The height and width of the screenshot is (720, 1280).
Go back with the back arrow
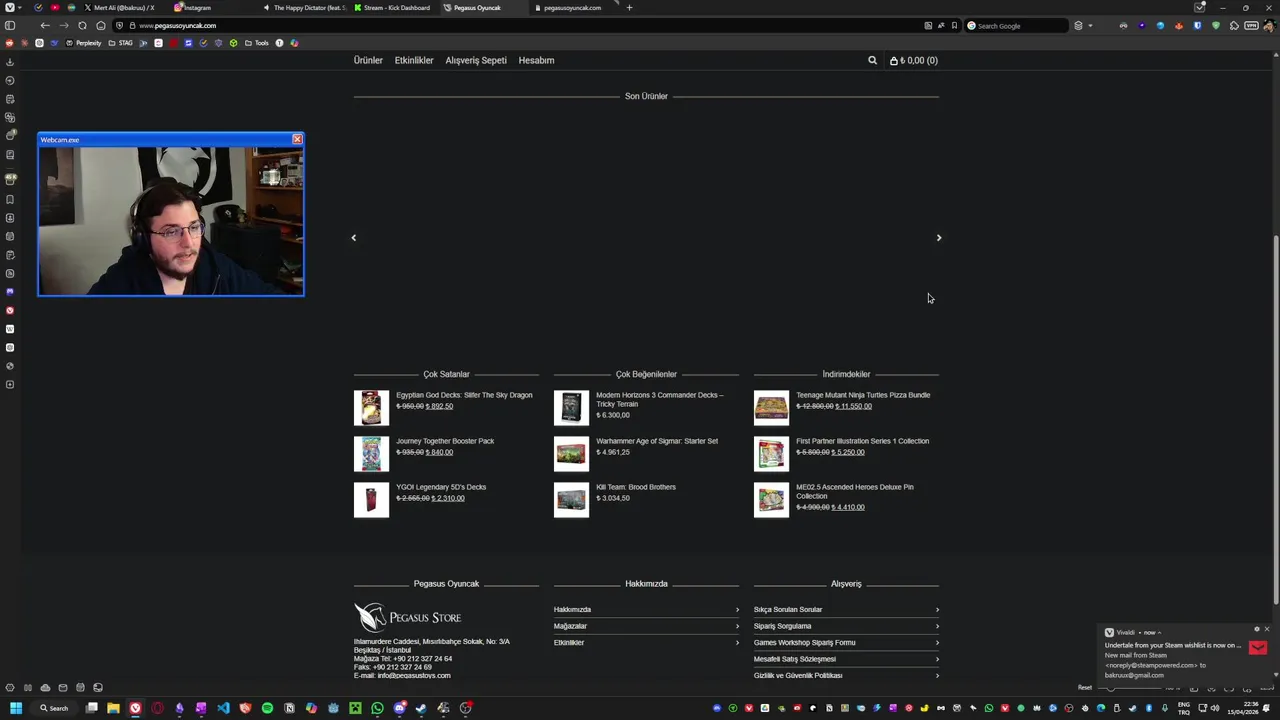pos(45,26)
